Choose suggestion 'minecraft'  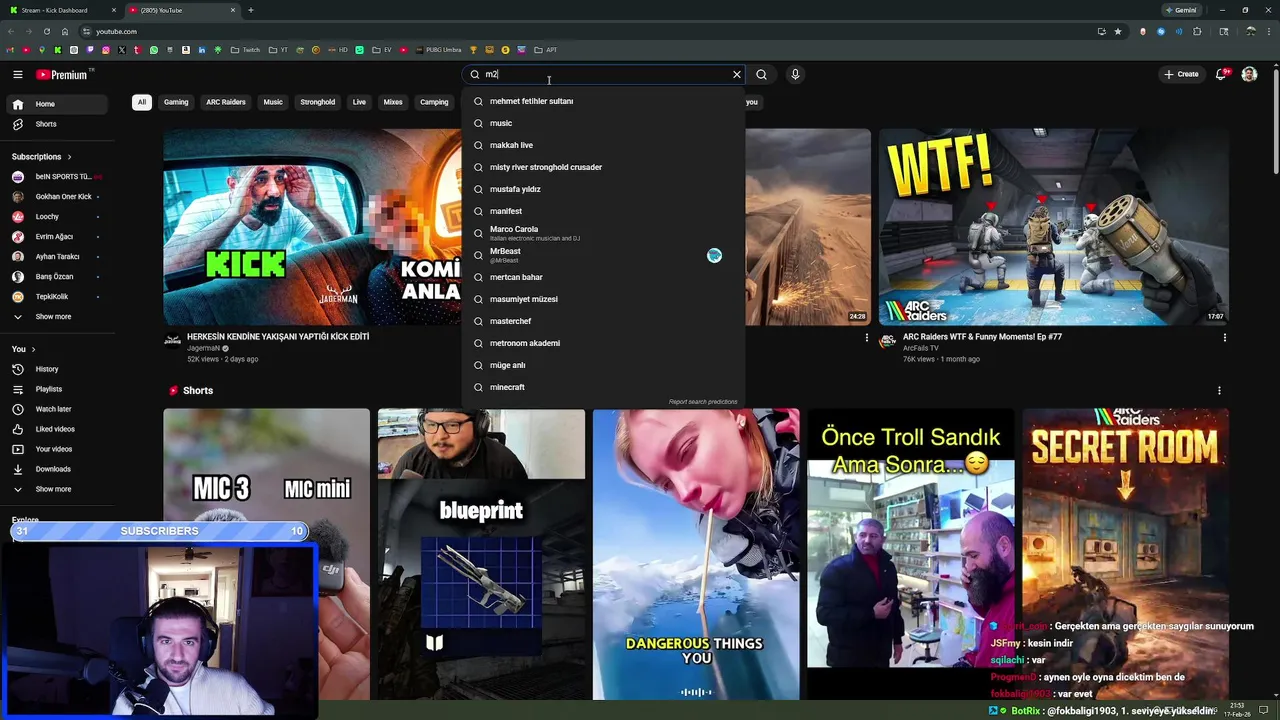603,387
